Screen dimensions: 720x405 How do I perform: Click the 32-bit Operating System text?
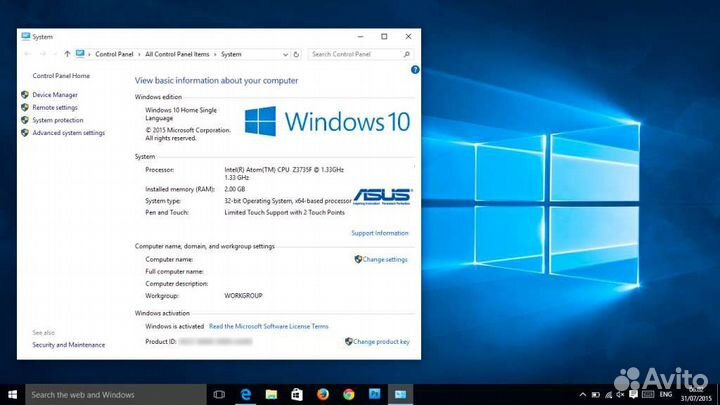tap(288, 201)
